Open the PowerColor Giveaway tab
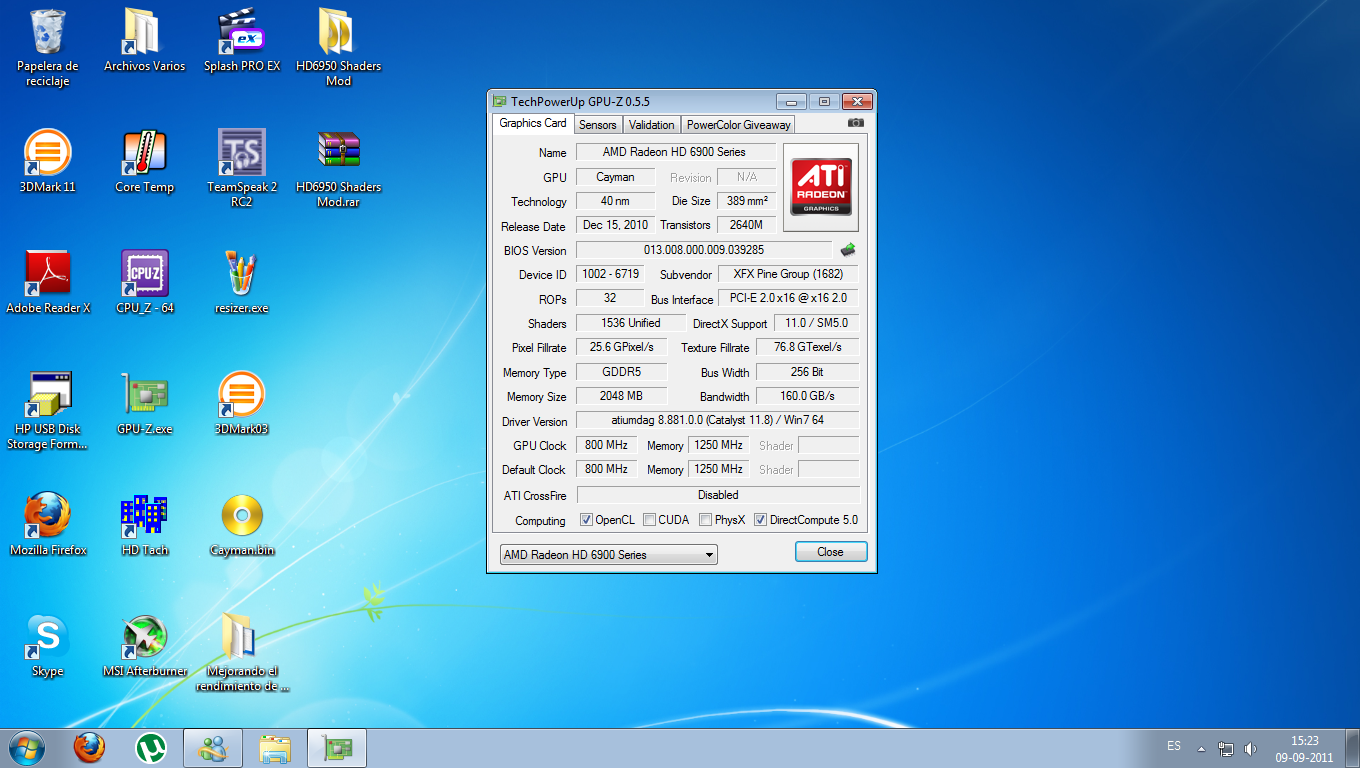 click(739, 125)
